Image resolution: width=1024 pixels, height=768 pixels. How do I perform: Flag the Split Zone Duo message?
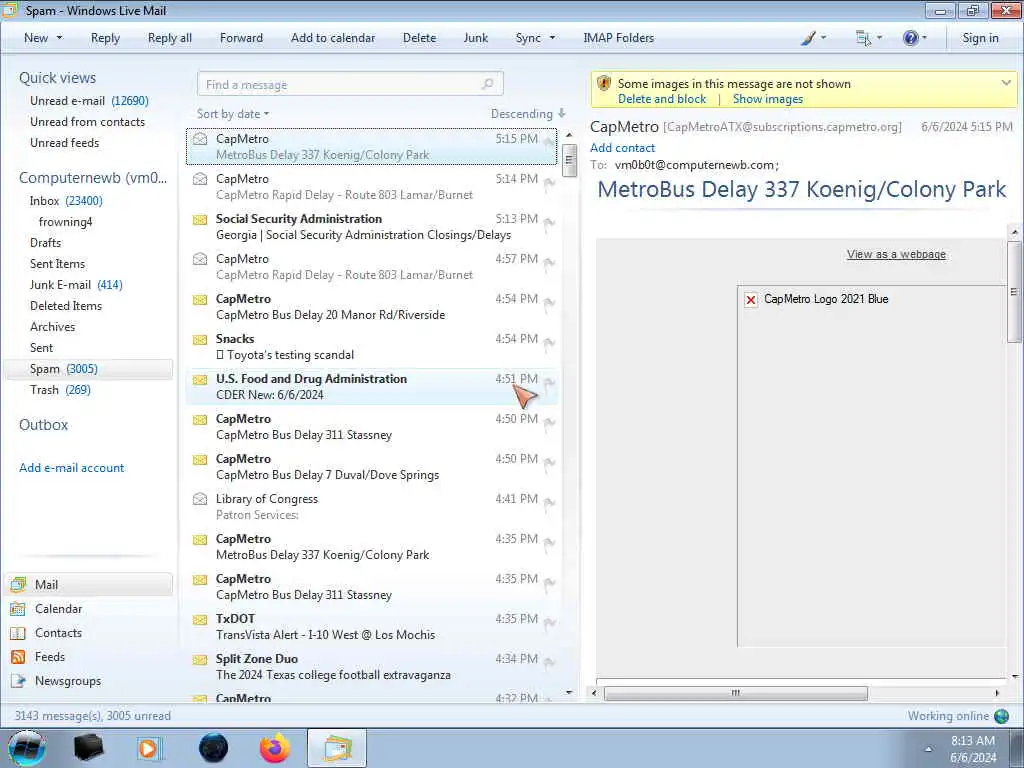[x=549, y=664]
